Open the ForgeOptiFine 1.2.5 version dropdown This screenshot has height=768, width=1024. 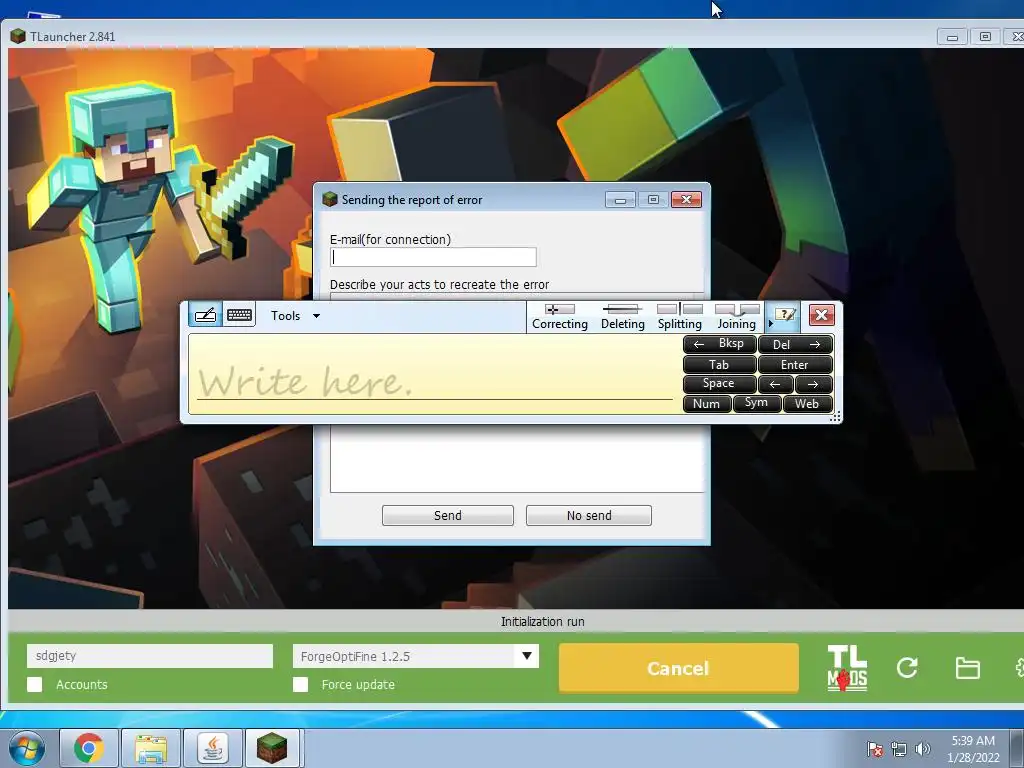(416, 656)
